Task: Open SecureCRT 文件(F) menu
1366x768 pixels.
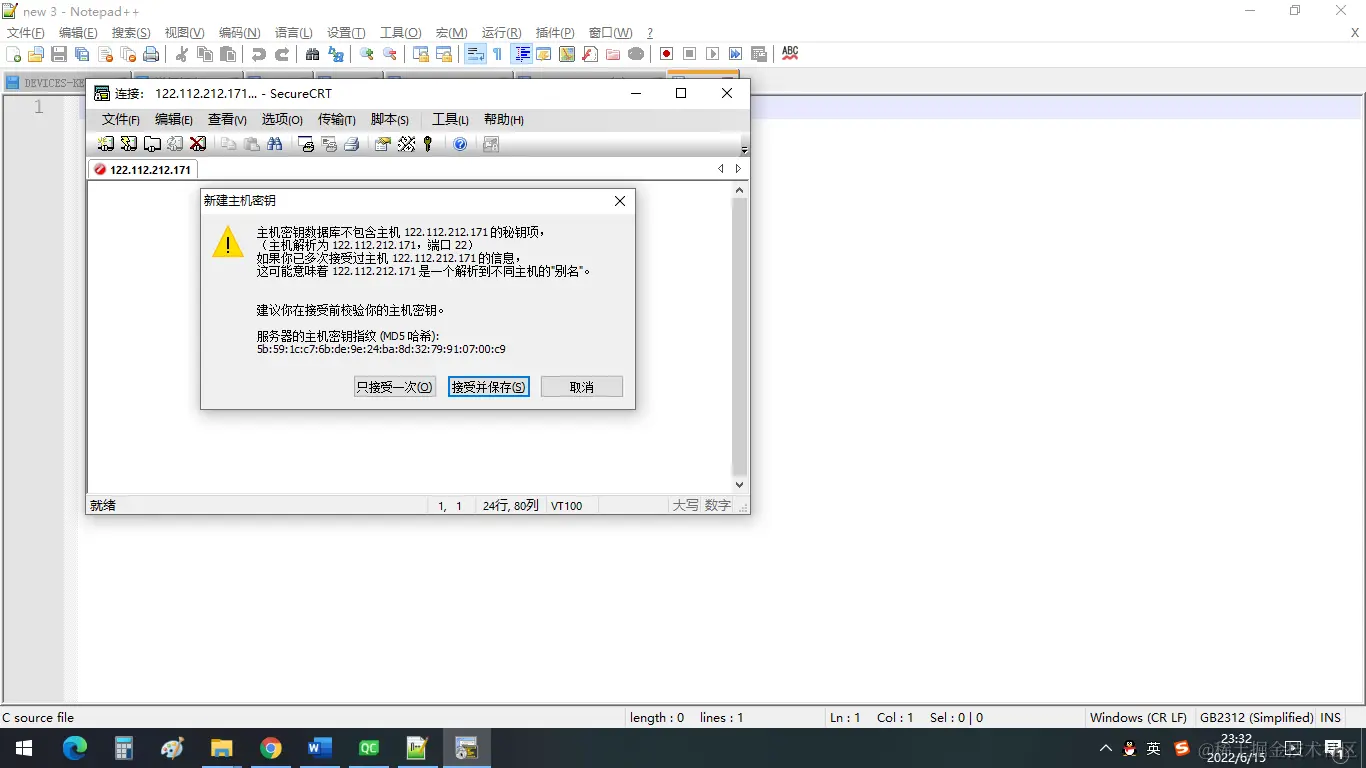Action: point(121,120)
